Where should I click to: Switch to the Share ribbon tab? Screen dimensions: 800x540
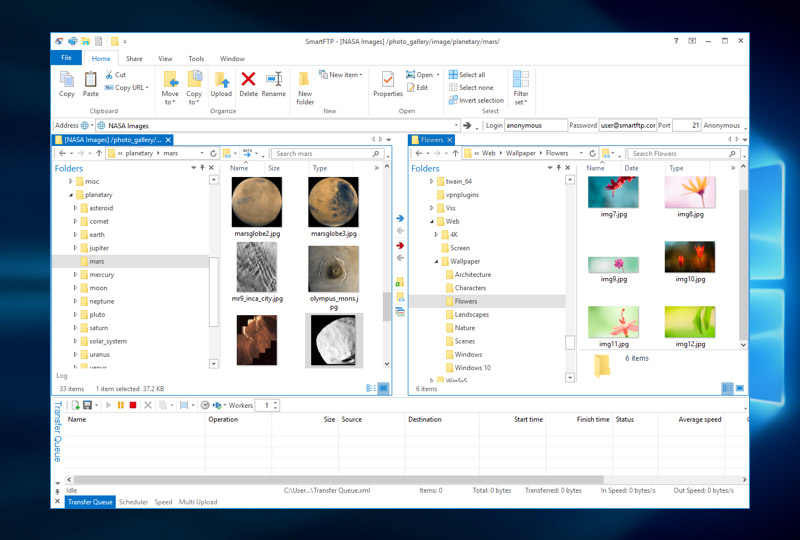134,59
